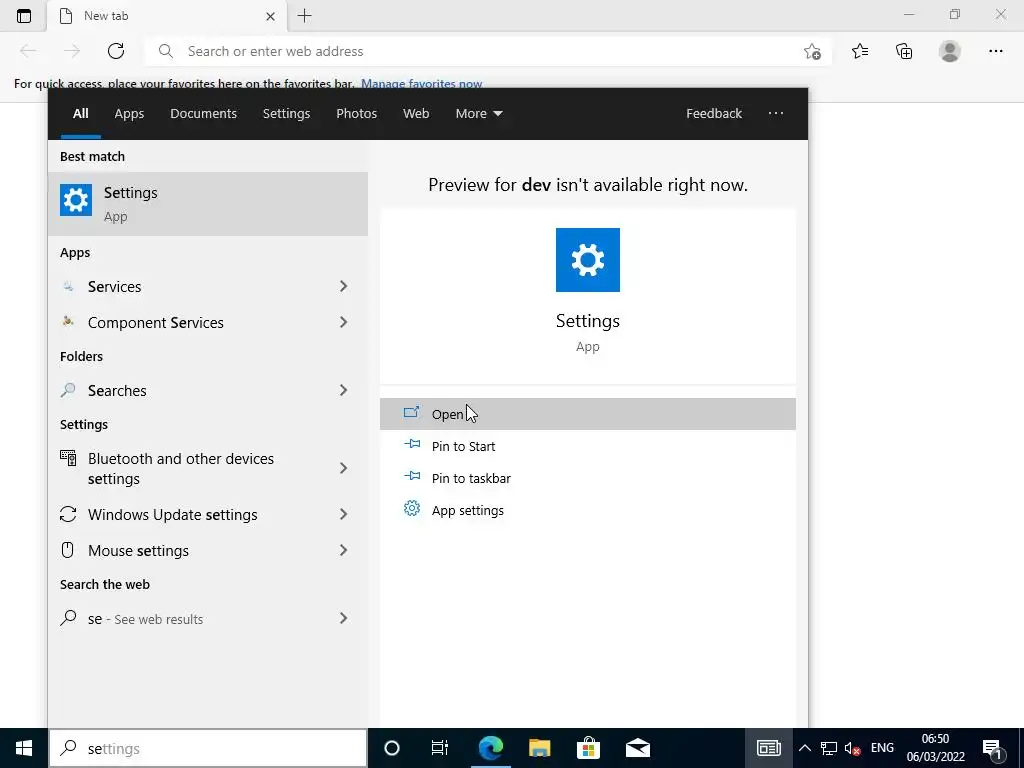The width and height of the screenshot is (1024, 768).
Task: Click the network status tray icon
Action: 829,748
